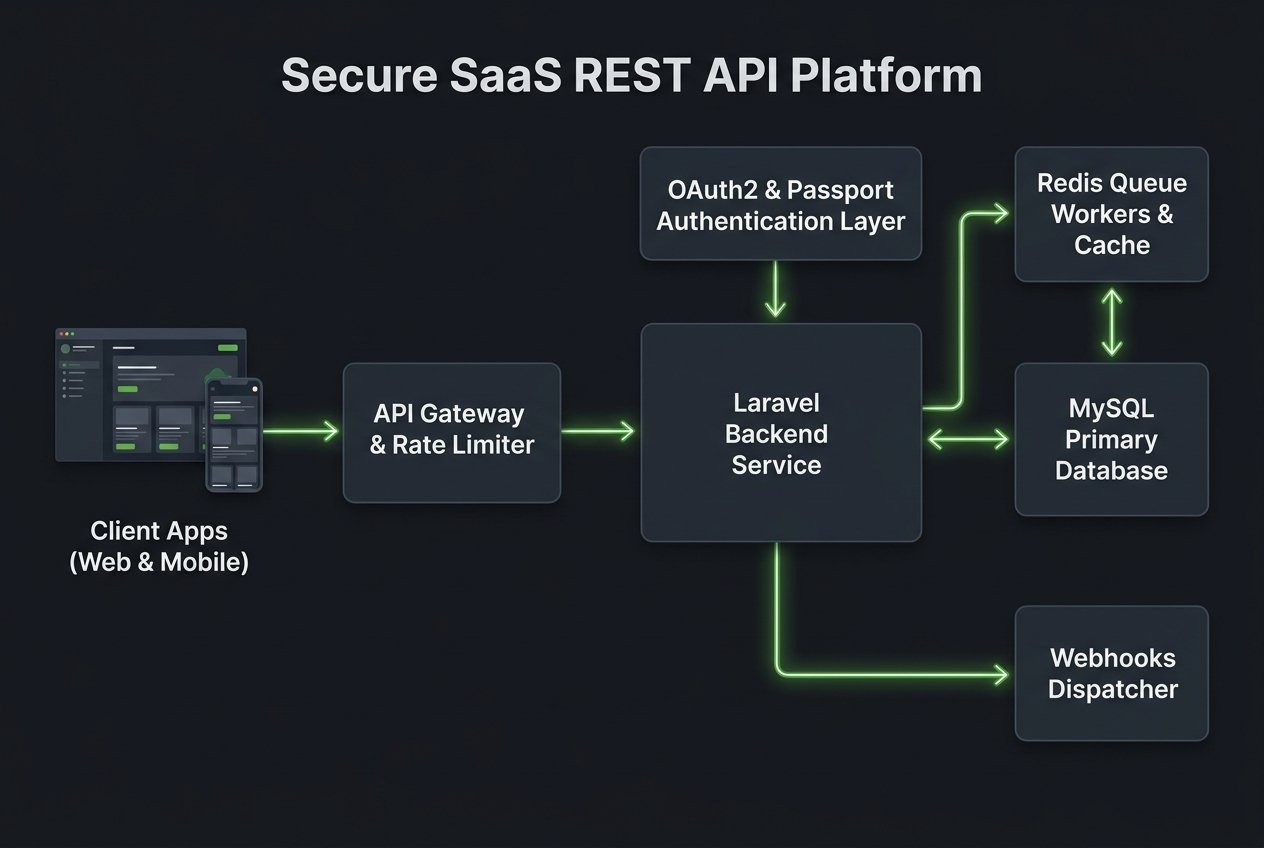Select the mobile phone app mockup

click(234, 435)
